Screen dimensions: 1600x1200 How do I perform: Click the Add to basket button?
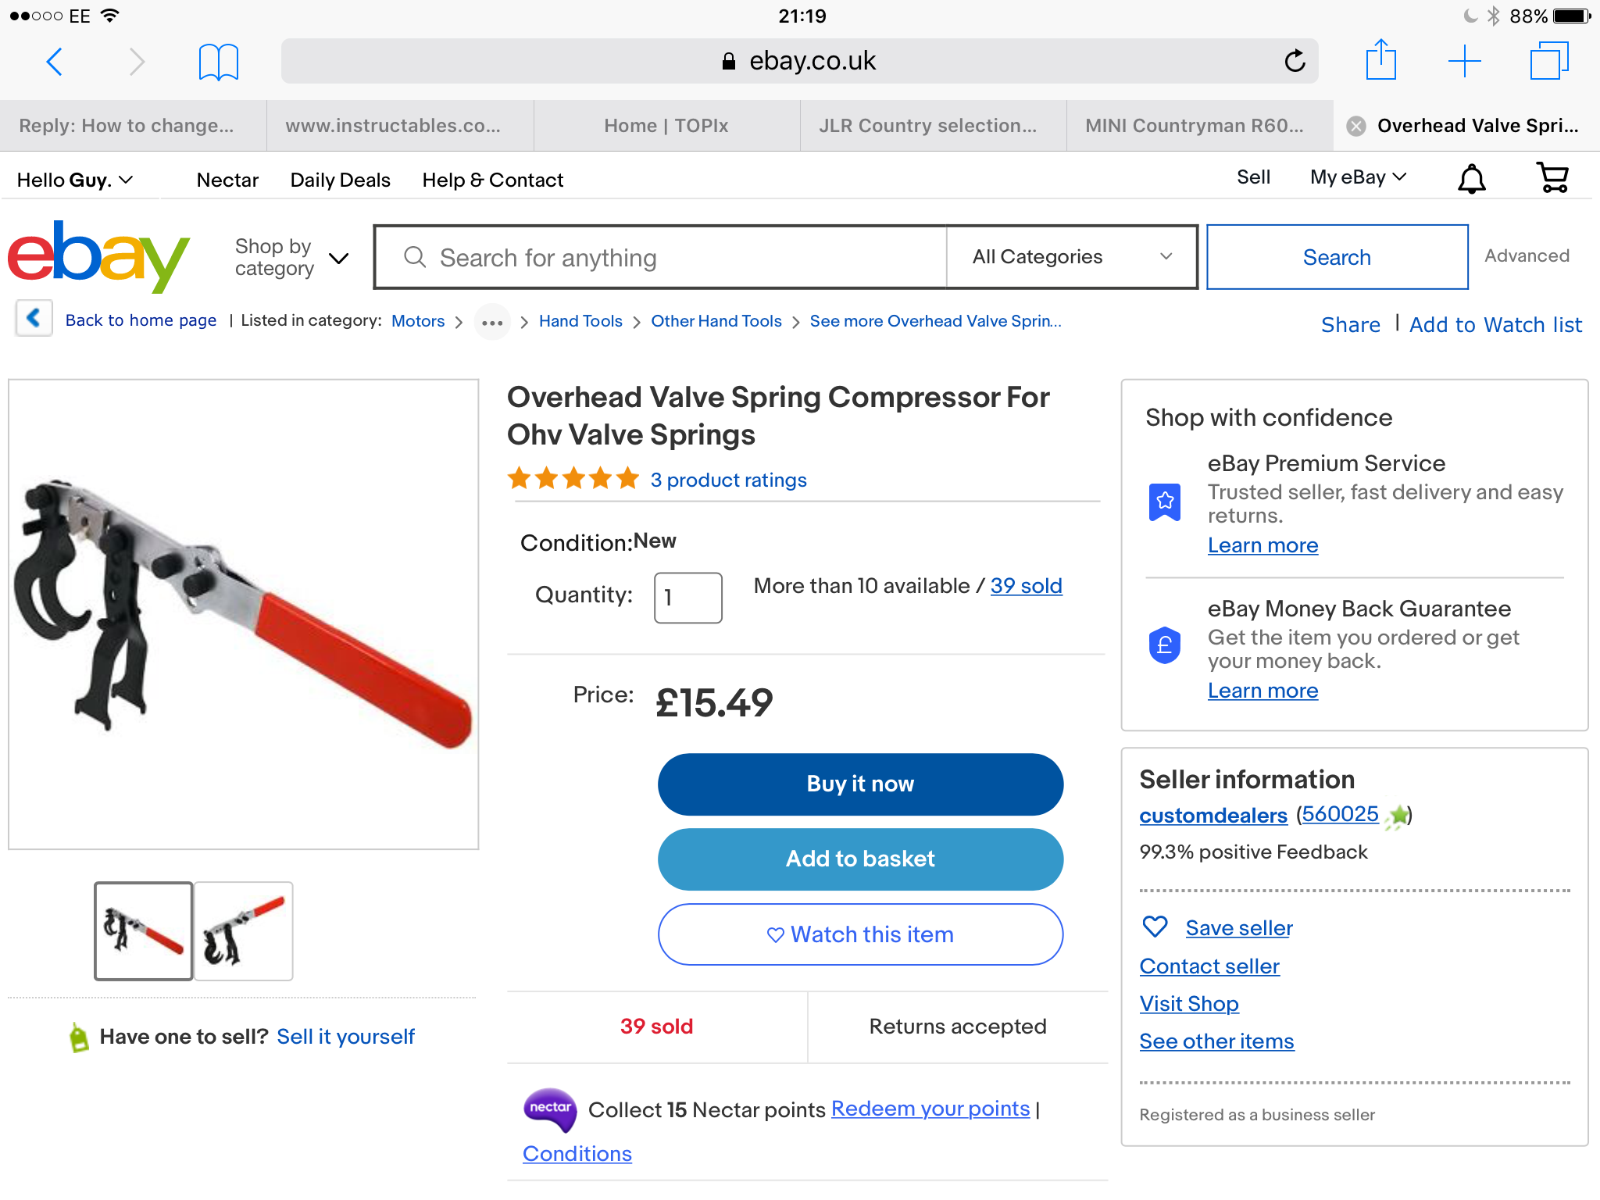[x=860, y=859]
